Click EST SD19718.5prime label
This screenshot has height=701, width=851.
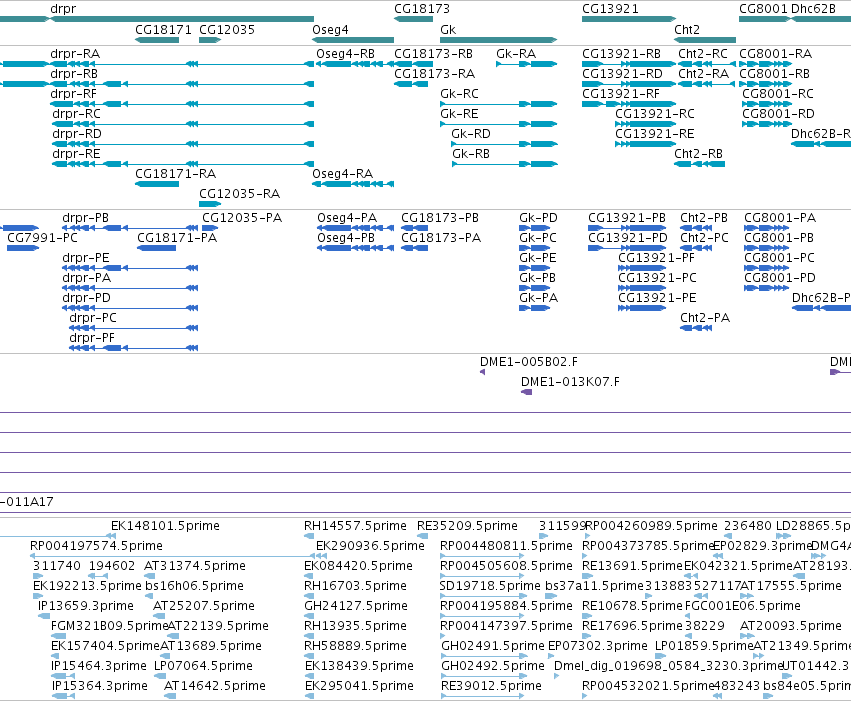[490, 585]
